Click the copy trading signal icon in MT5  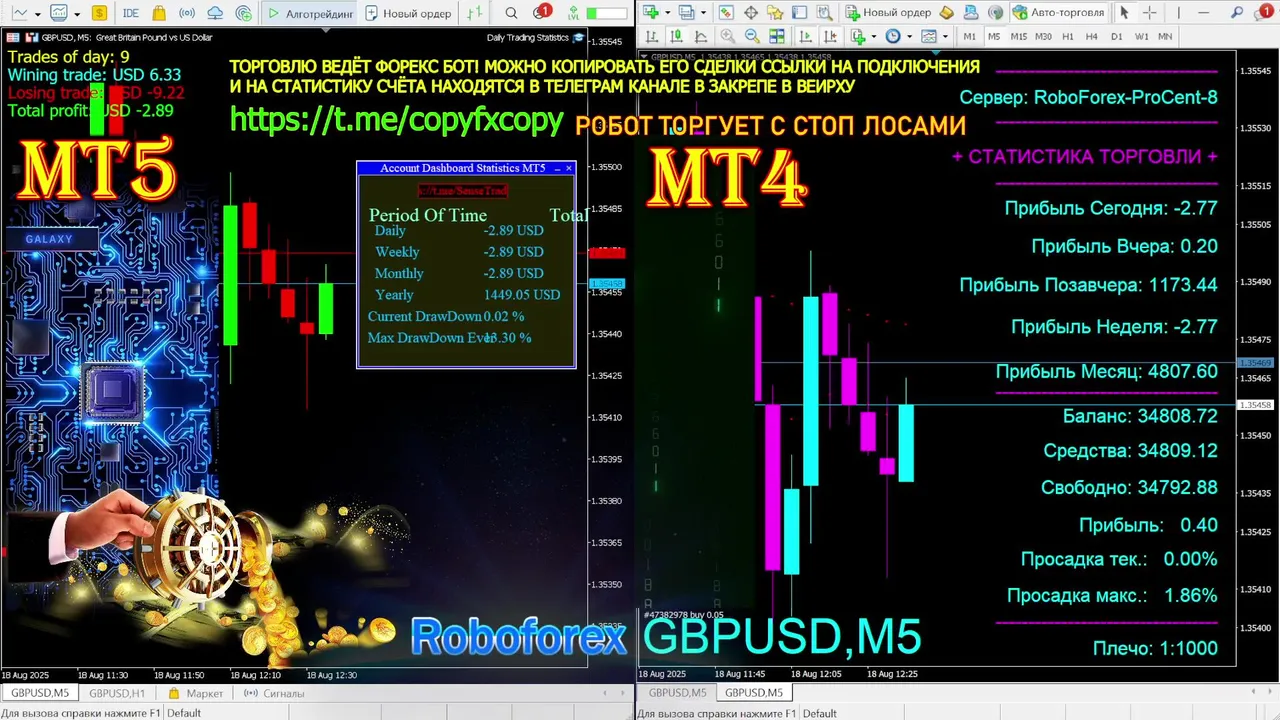click(244, 13)
